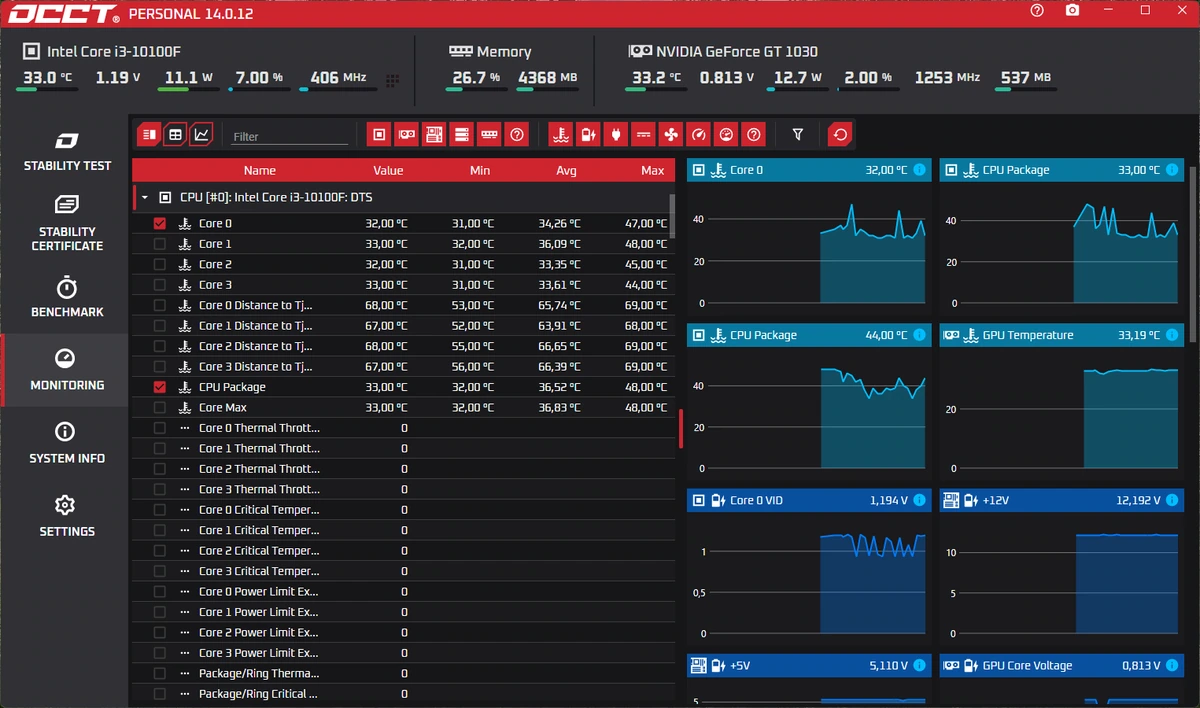
Task: Uncheck the CPU Package checkbox
Action: (160, 387)
